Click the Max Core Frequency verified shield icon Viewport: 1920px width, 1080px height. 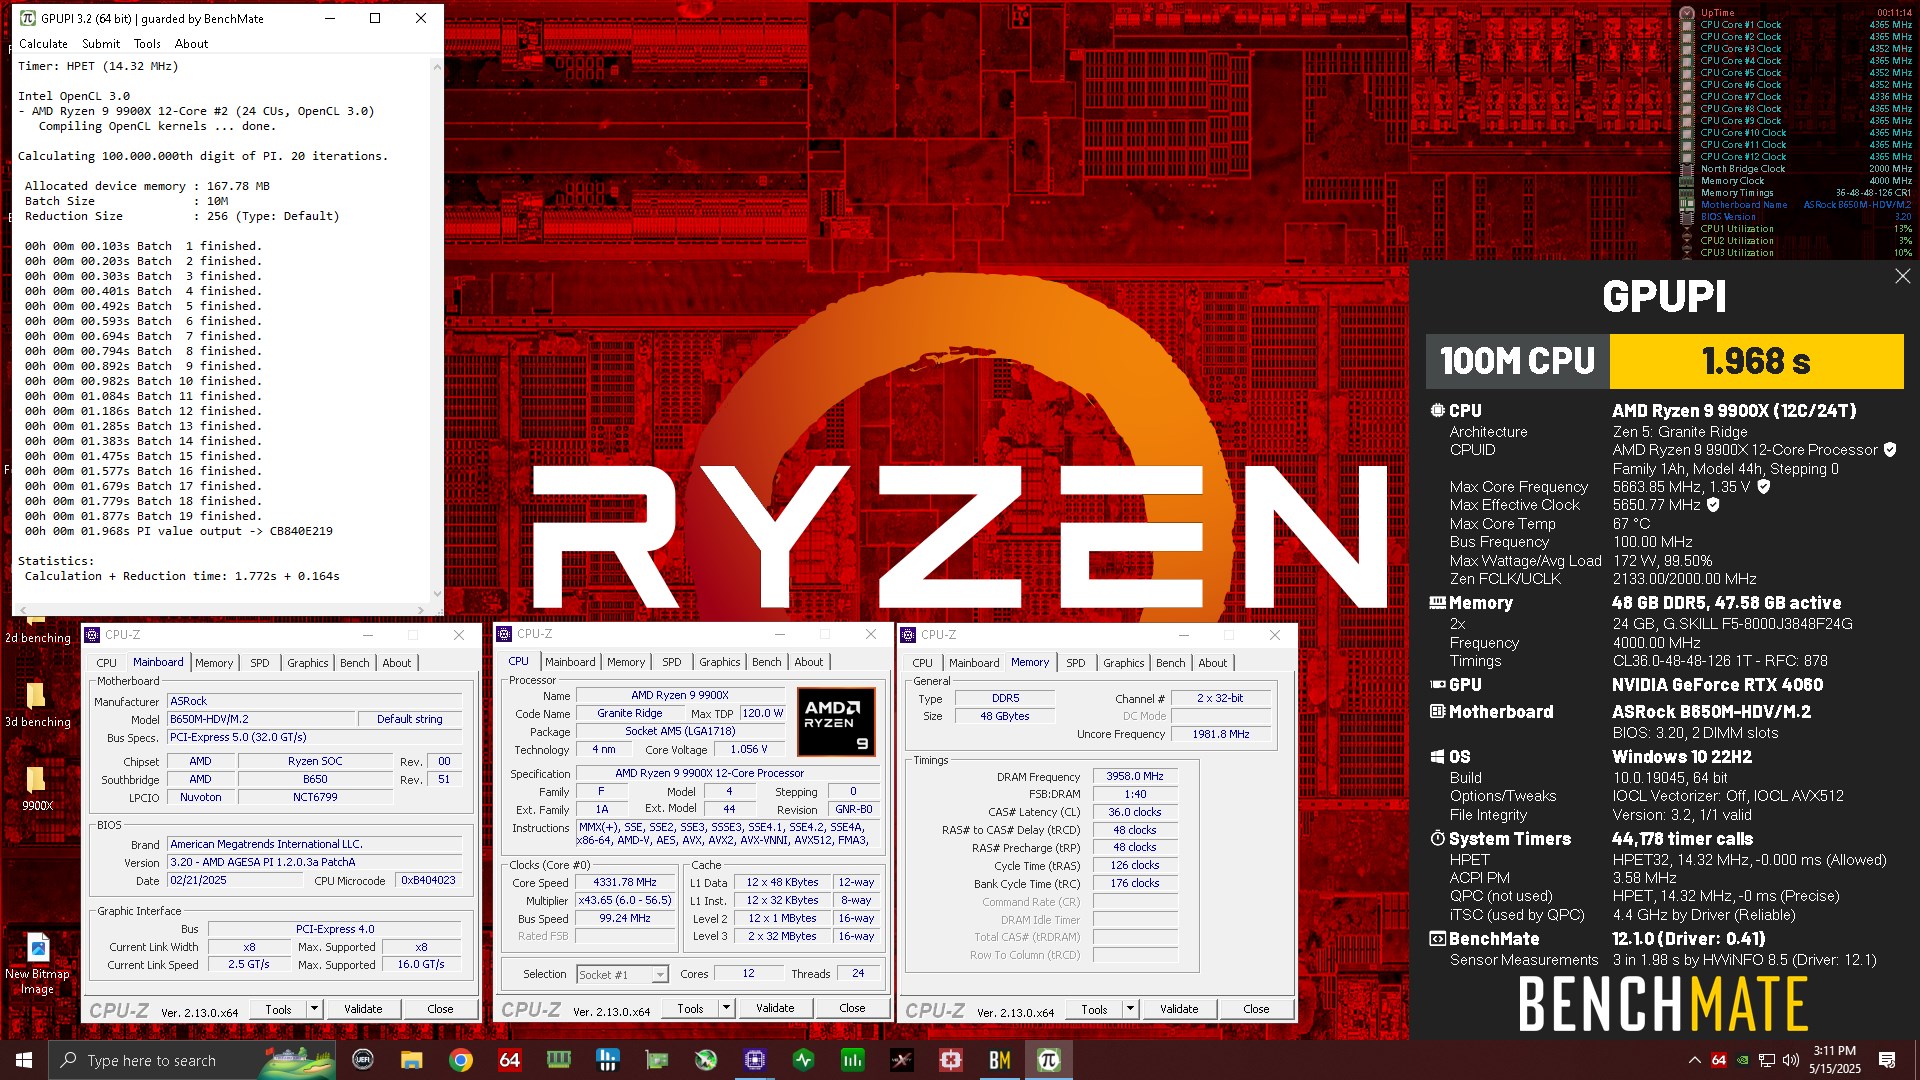click(x=1764, y=487)
